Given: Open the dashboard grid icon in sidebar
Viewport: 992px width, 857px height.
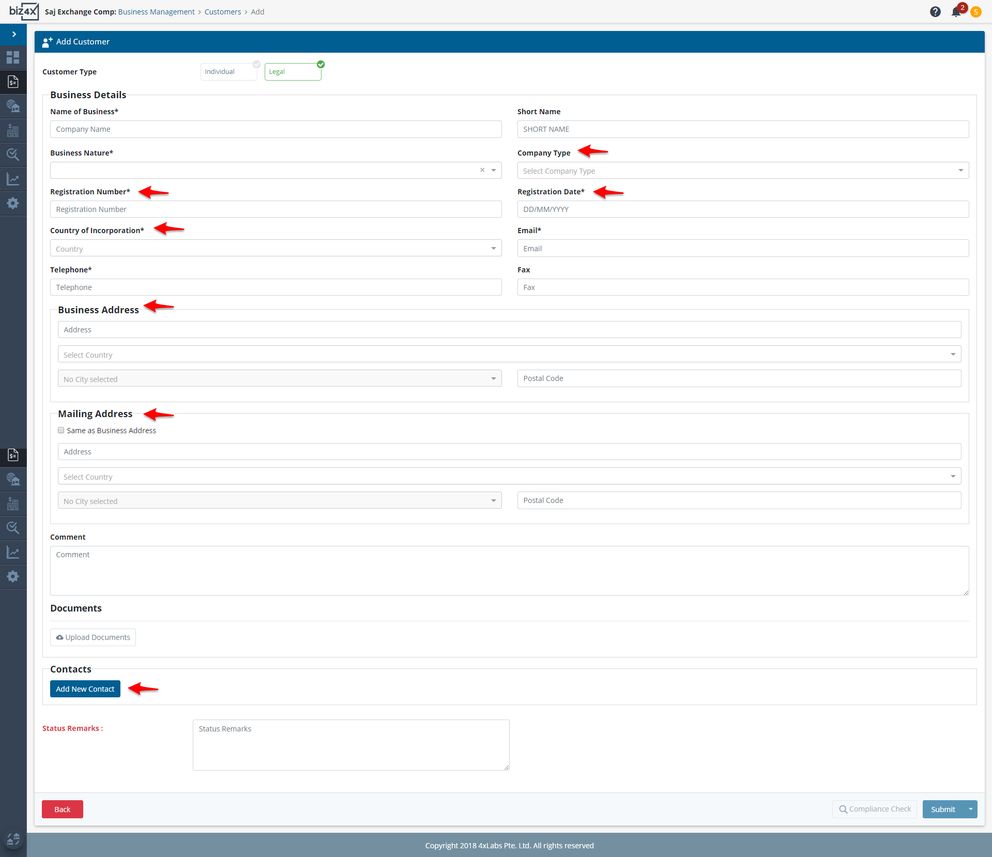Looking at the screenshot, I should (x=13, y=57).
